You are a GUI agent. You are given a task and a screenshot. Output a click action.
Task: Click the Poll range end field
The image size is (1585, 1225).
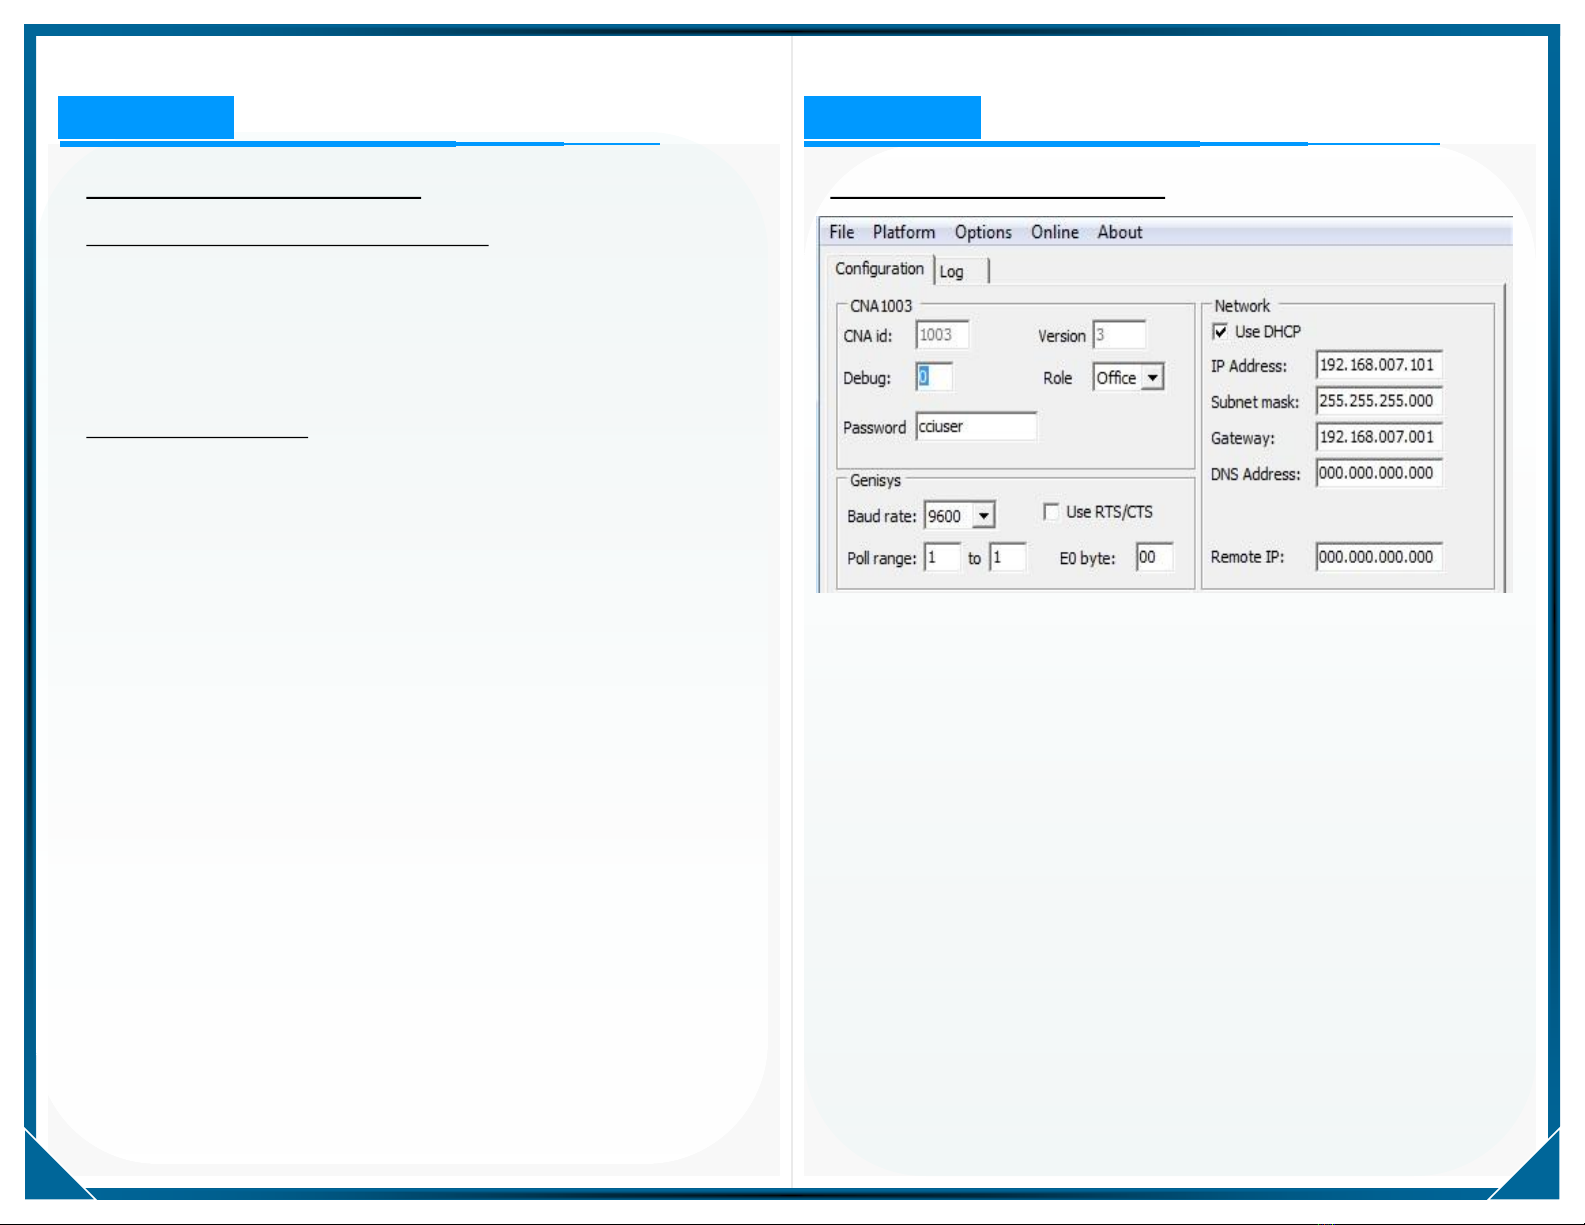[1008, 557]
